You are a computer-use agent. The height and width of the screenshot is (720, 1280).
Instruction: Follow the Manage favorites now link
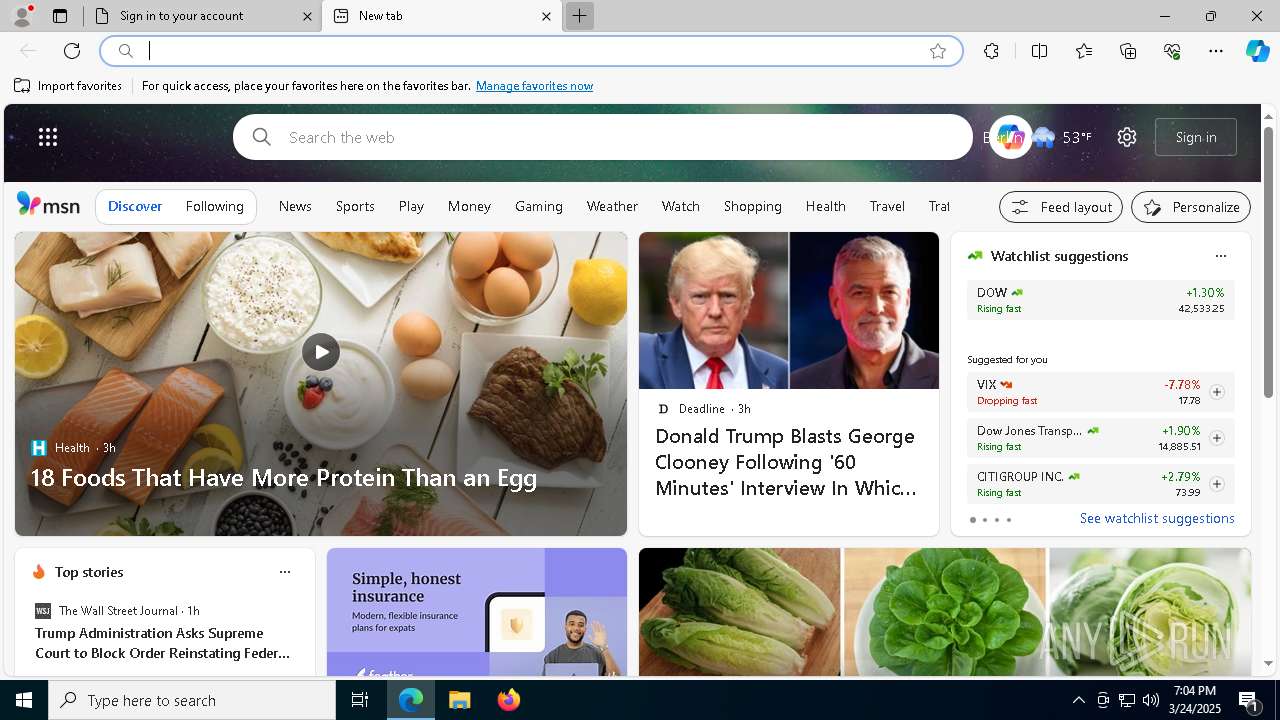(x=534, y=86)
